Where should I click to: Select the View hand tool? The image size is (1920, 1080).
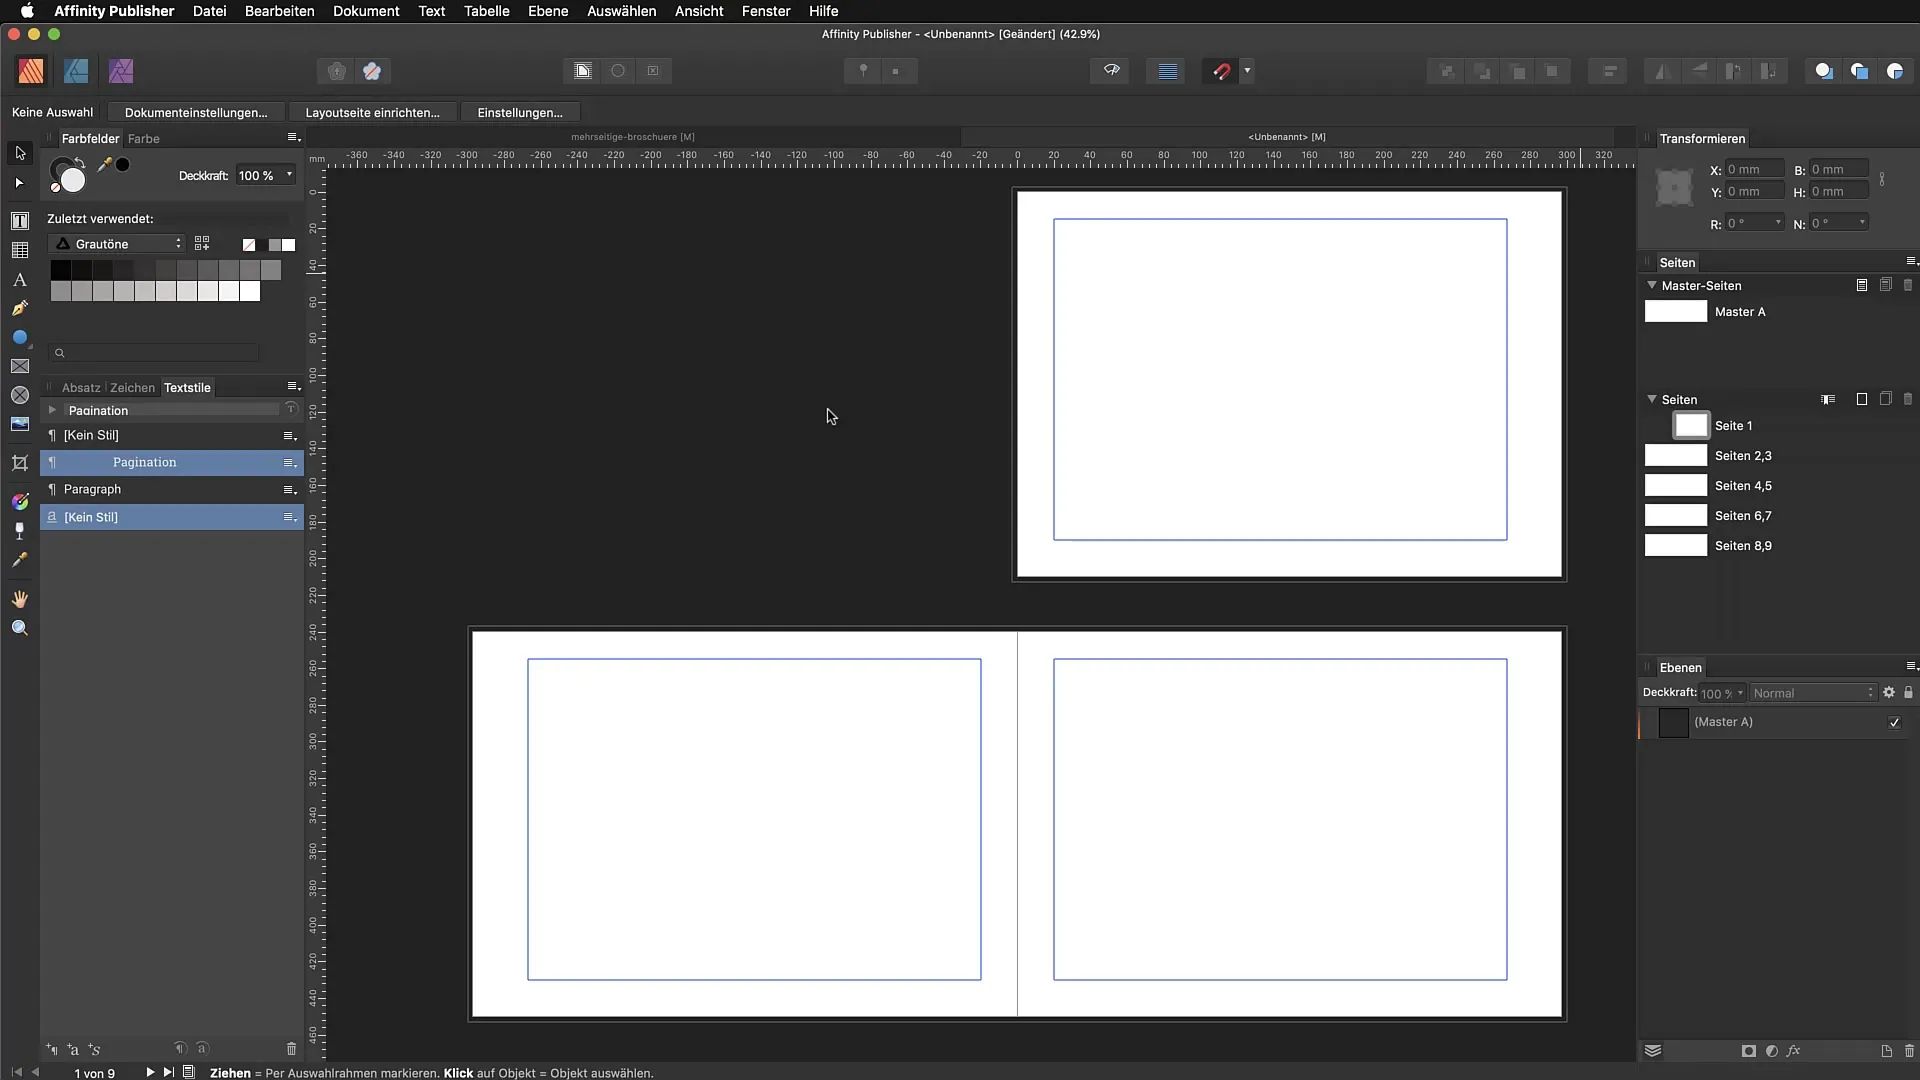click(x=20, y=598)
